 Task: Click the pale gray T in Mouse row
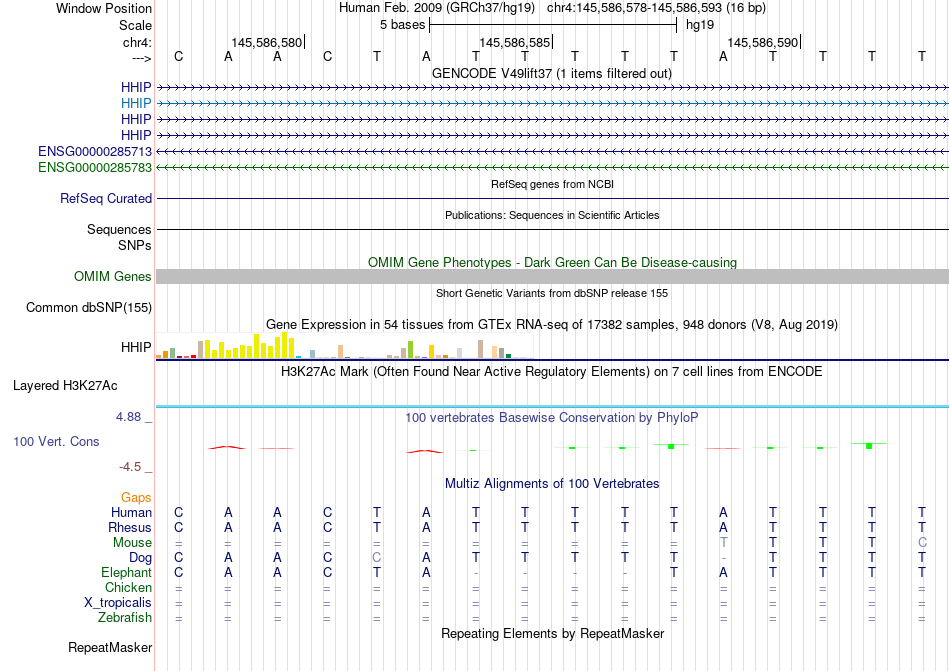point(723,543)
